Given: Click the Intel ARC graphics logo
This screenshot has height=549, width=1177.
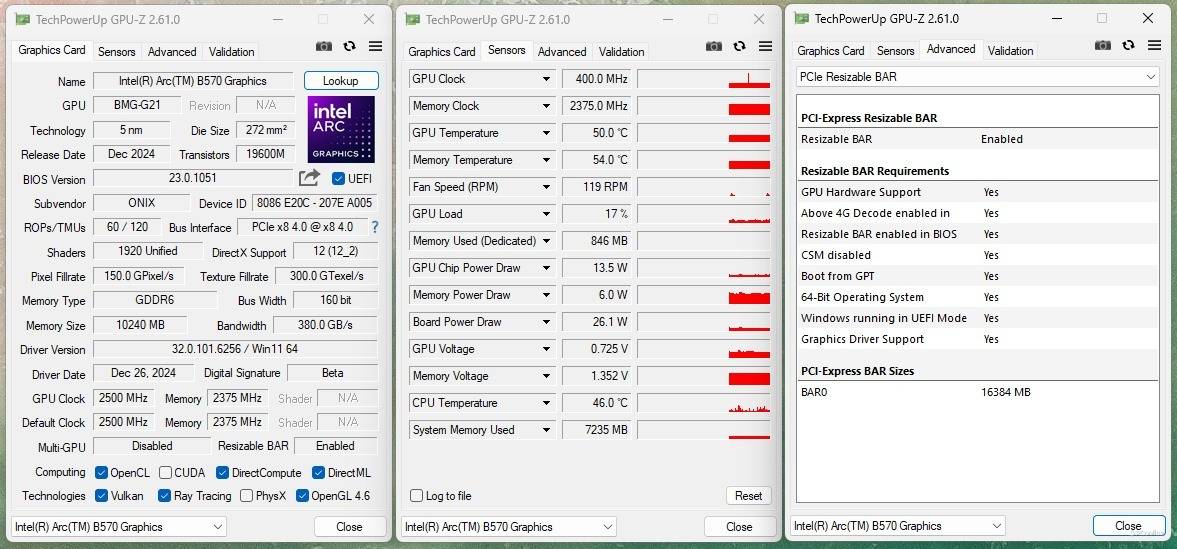Looking at the screenshot, I should click(x=341, y=129).
